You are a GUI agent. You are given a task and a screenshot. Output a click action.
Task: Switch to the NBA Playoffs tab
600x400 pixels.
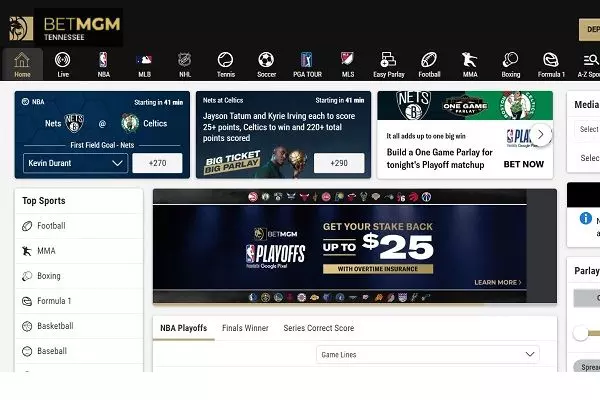184,328
